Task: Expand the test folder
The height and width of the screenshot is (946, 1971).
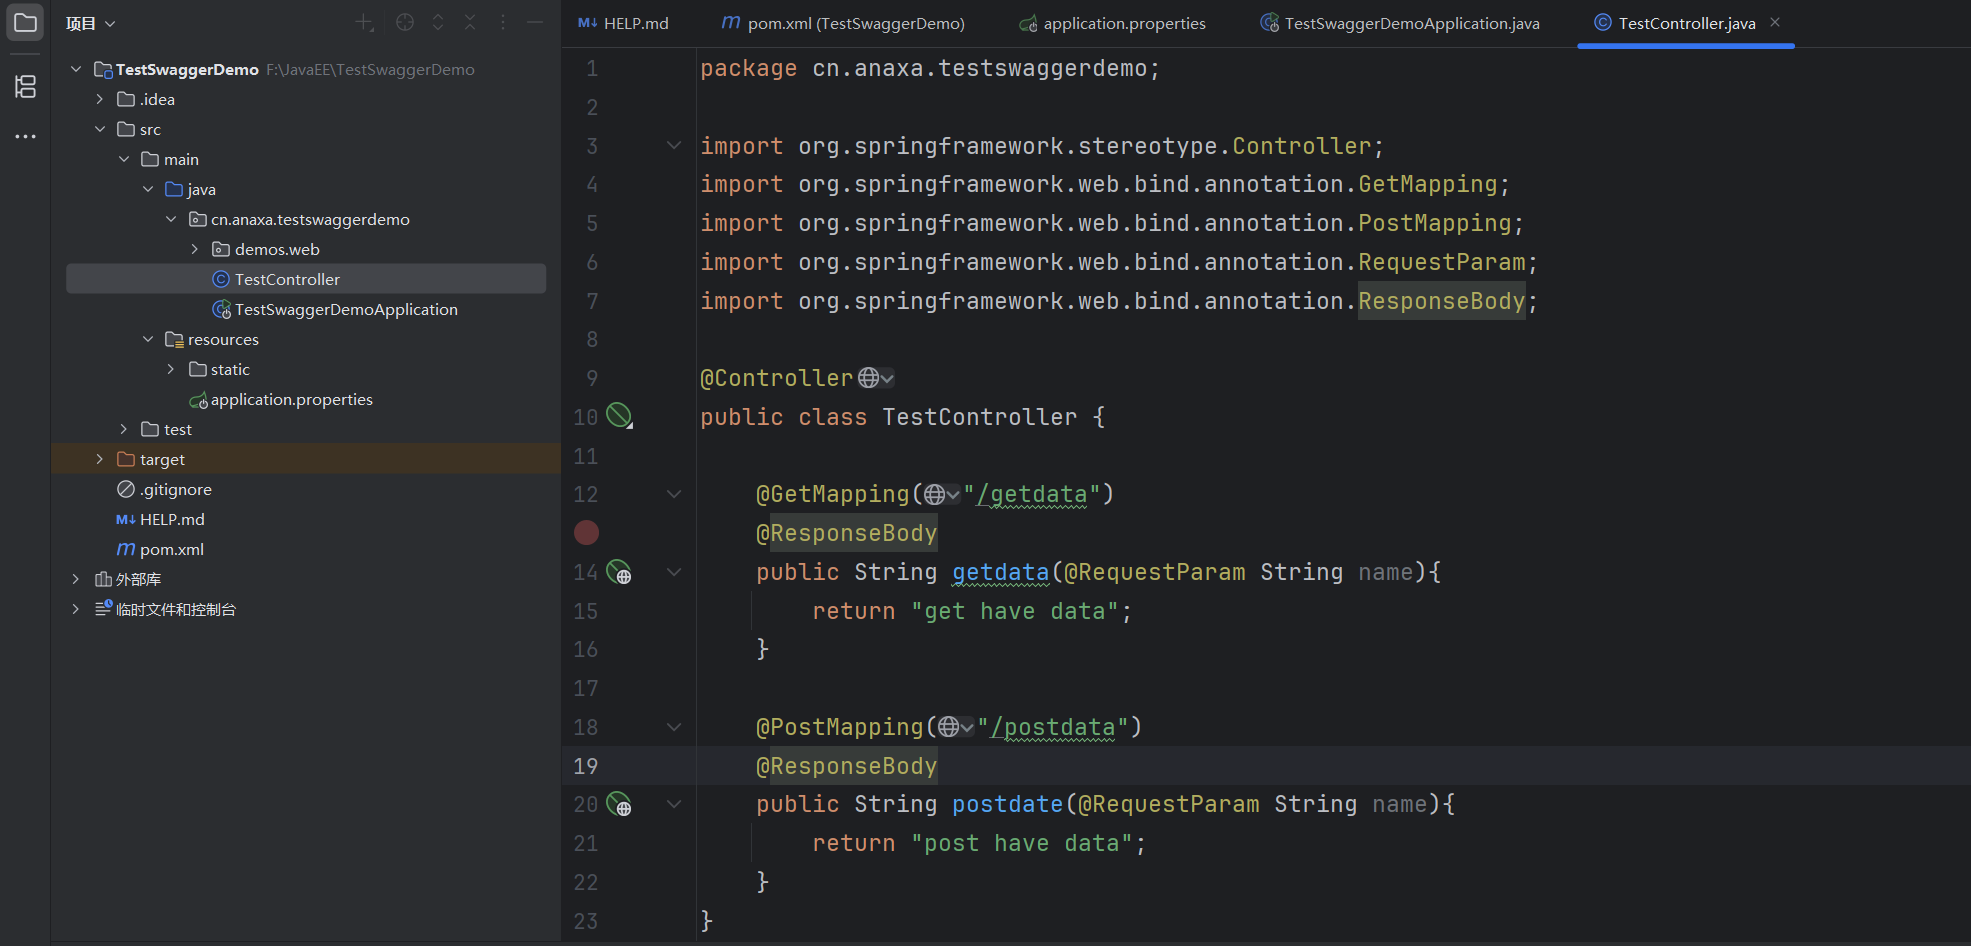Action: coord(124,429)
